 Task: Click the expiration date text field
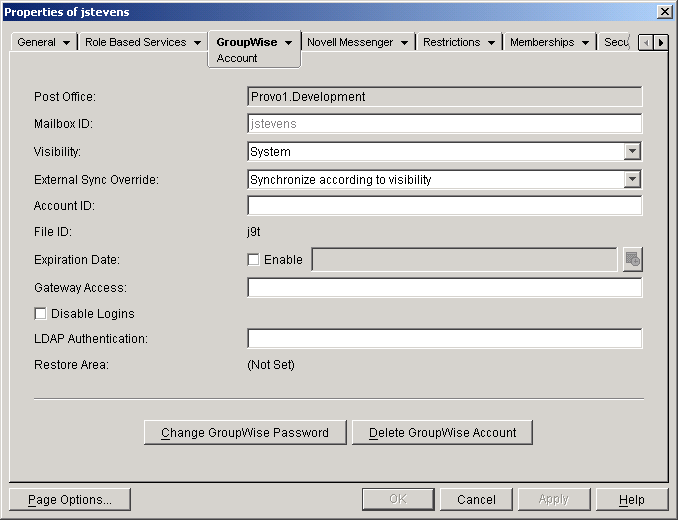tap(464, 259)
